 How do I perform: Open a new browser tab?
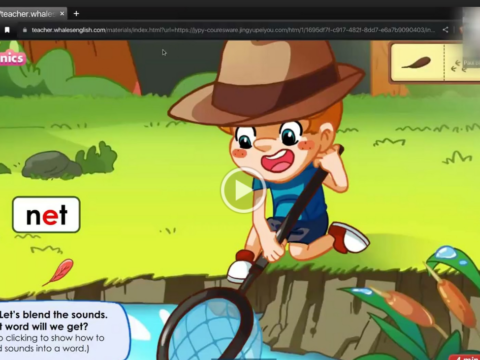[76, 14]
